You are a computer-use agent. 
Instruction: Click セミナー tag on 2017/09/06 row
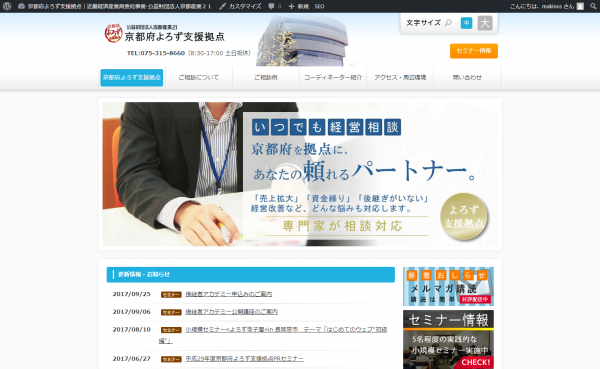[x=171, y=312]
